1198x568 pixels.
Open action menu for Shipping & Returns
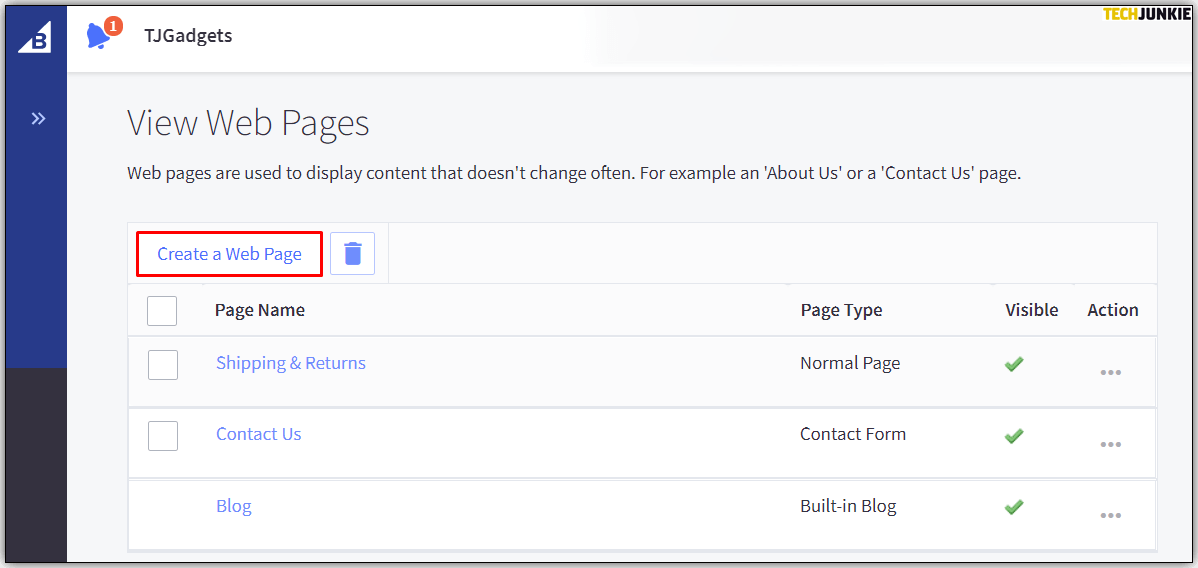(x=1110, y=372)
